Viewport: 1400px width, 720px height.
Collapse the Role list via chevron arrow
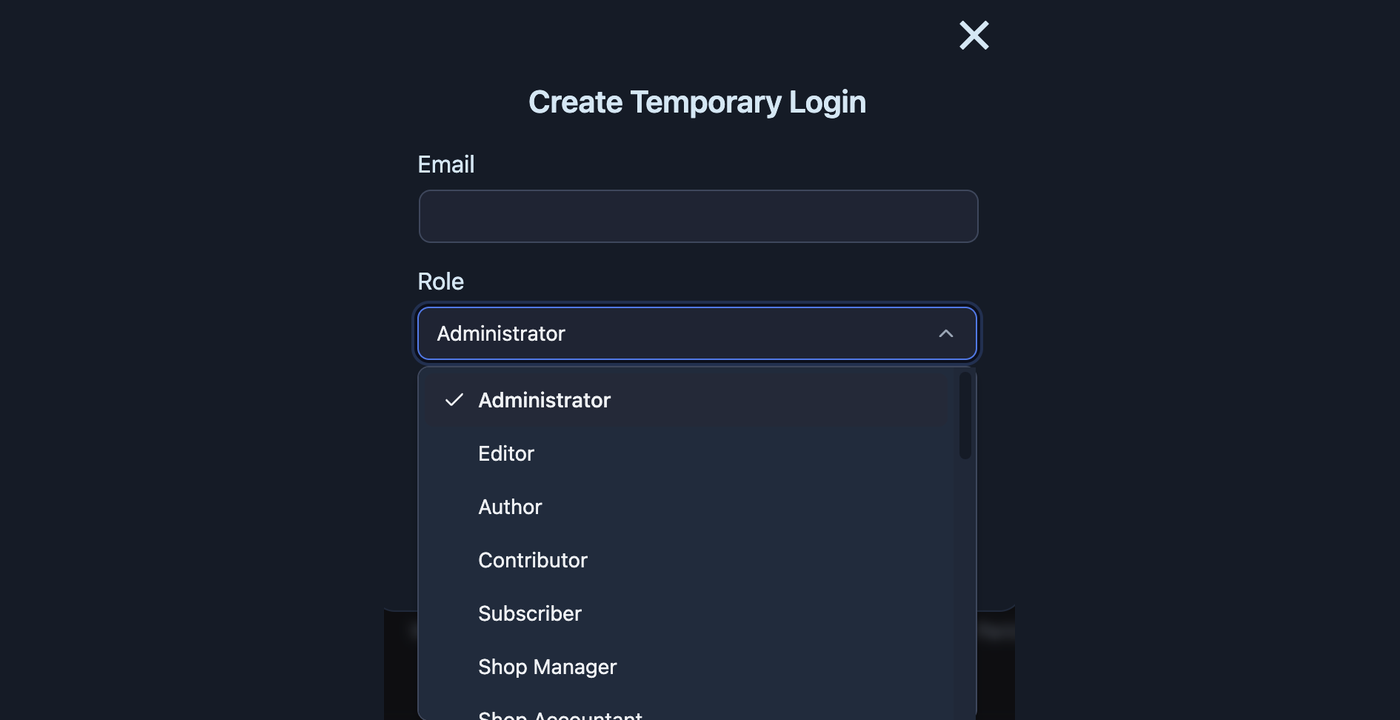pos(946,334)
